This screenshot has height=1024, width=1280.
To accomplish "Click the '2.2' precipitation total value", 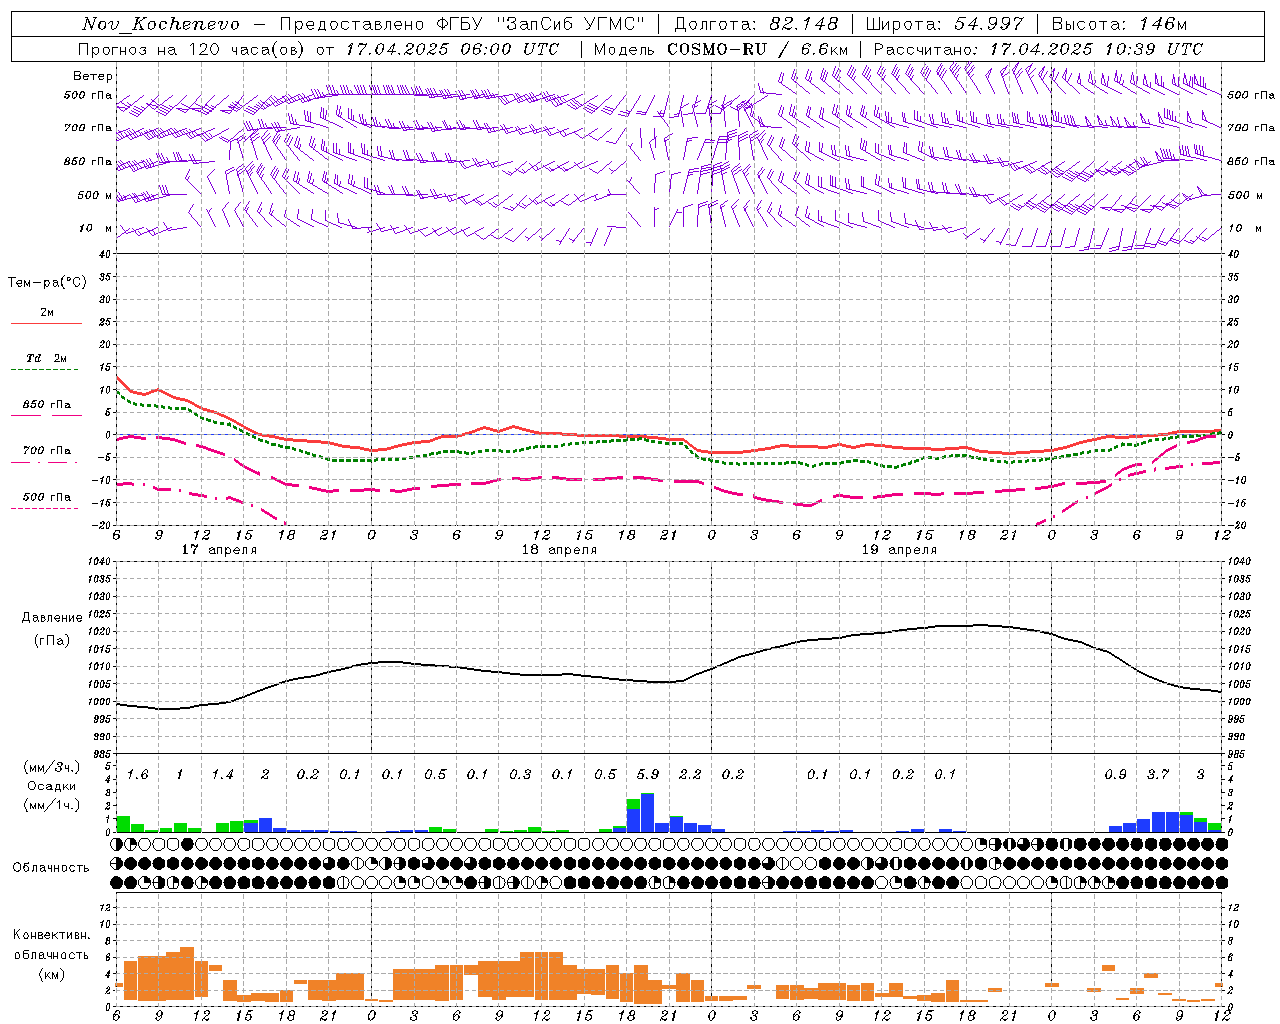I will 690,774.
